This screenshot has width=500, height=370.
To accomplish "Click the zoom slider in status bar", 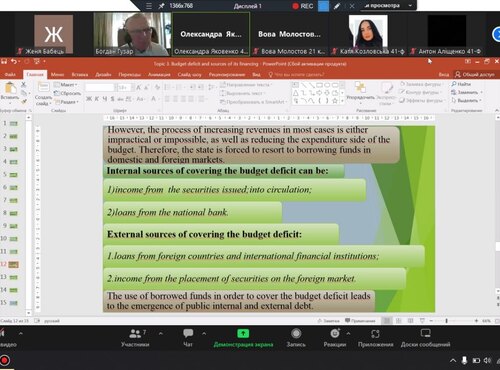I will pos(447,321).
